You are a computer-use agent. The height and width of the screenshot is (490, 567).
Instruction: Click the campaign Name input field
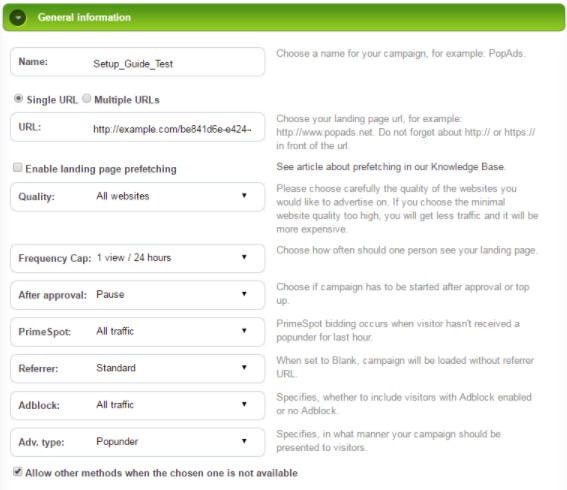[x=137, y=62]
